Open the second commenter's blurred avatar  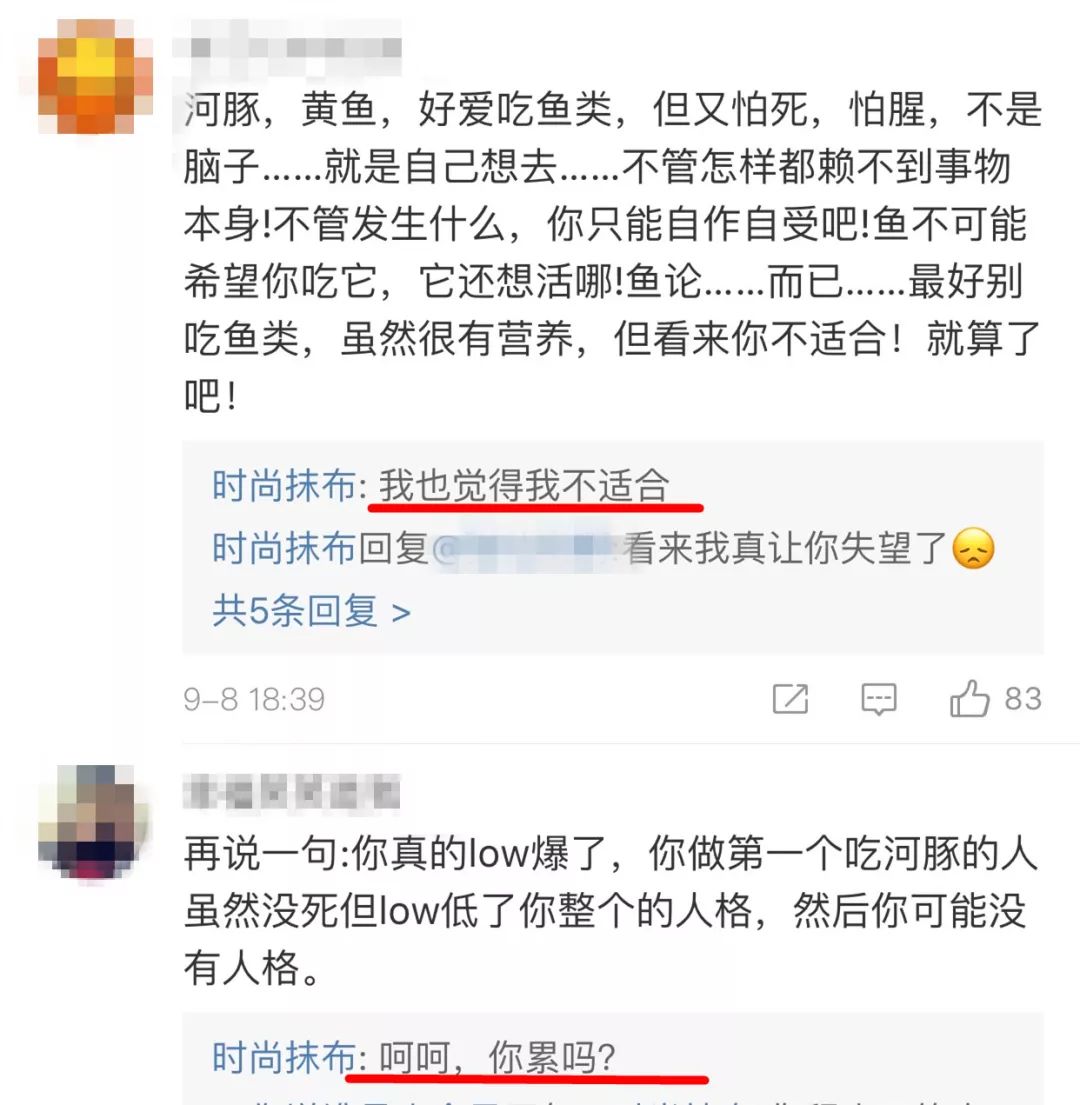point(94,822)
